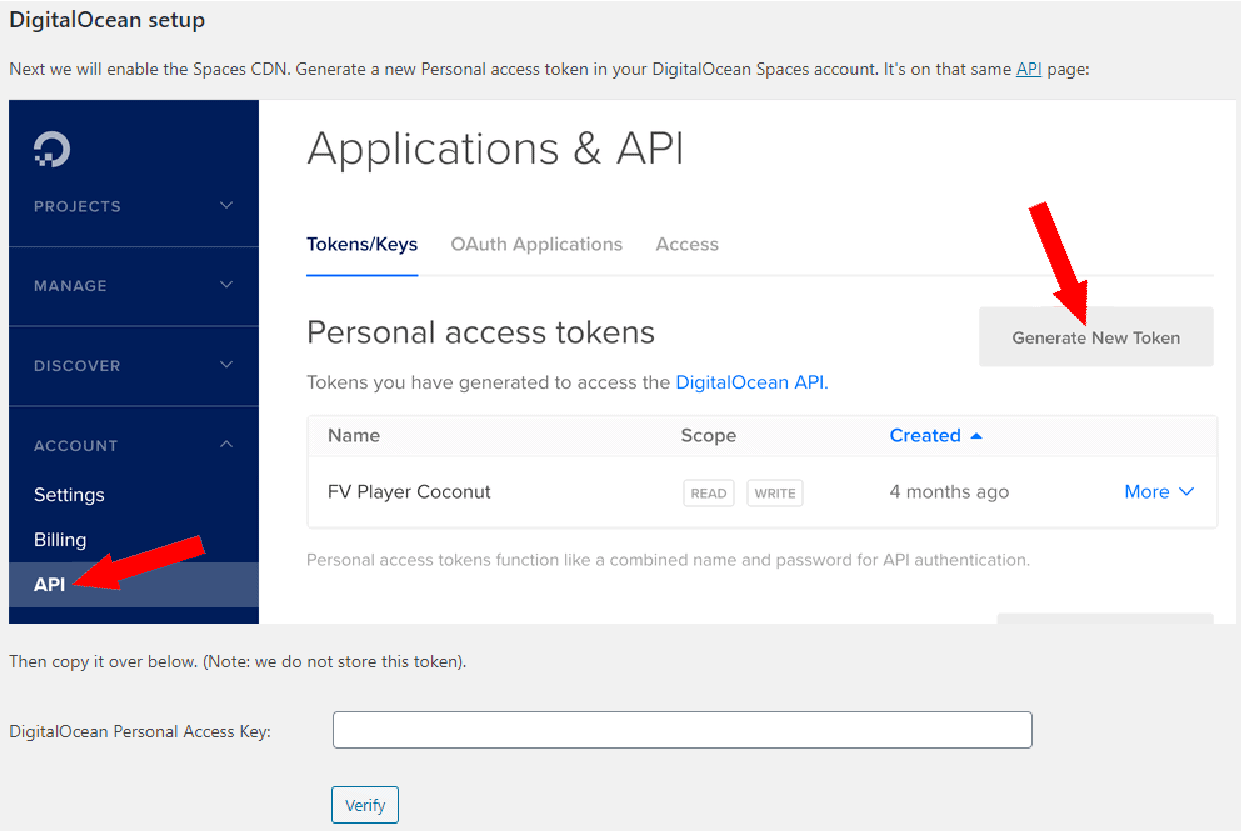Open Billing in the sidebar
This screenshot has height=831, width=1242.
[x=60, y=540]
